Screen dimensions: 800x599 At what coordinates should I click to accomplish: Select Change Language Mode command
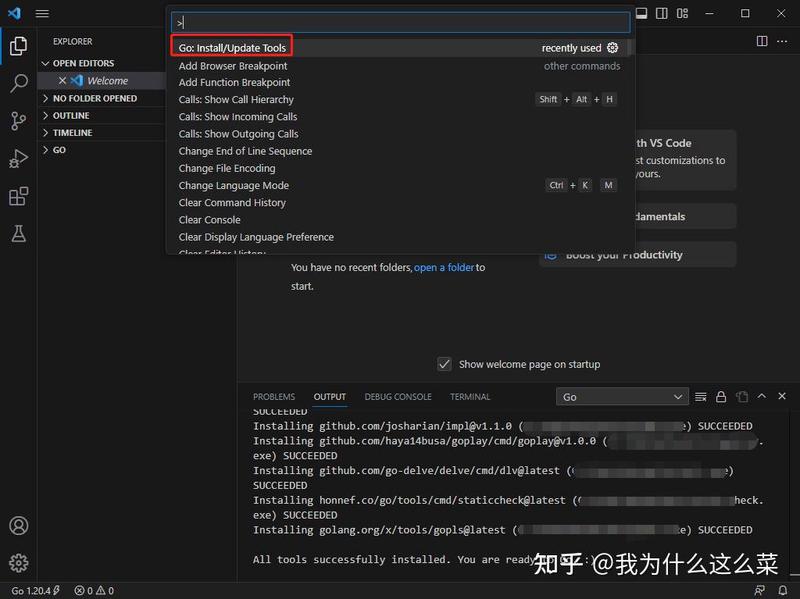click(401, 185)
